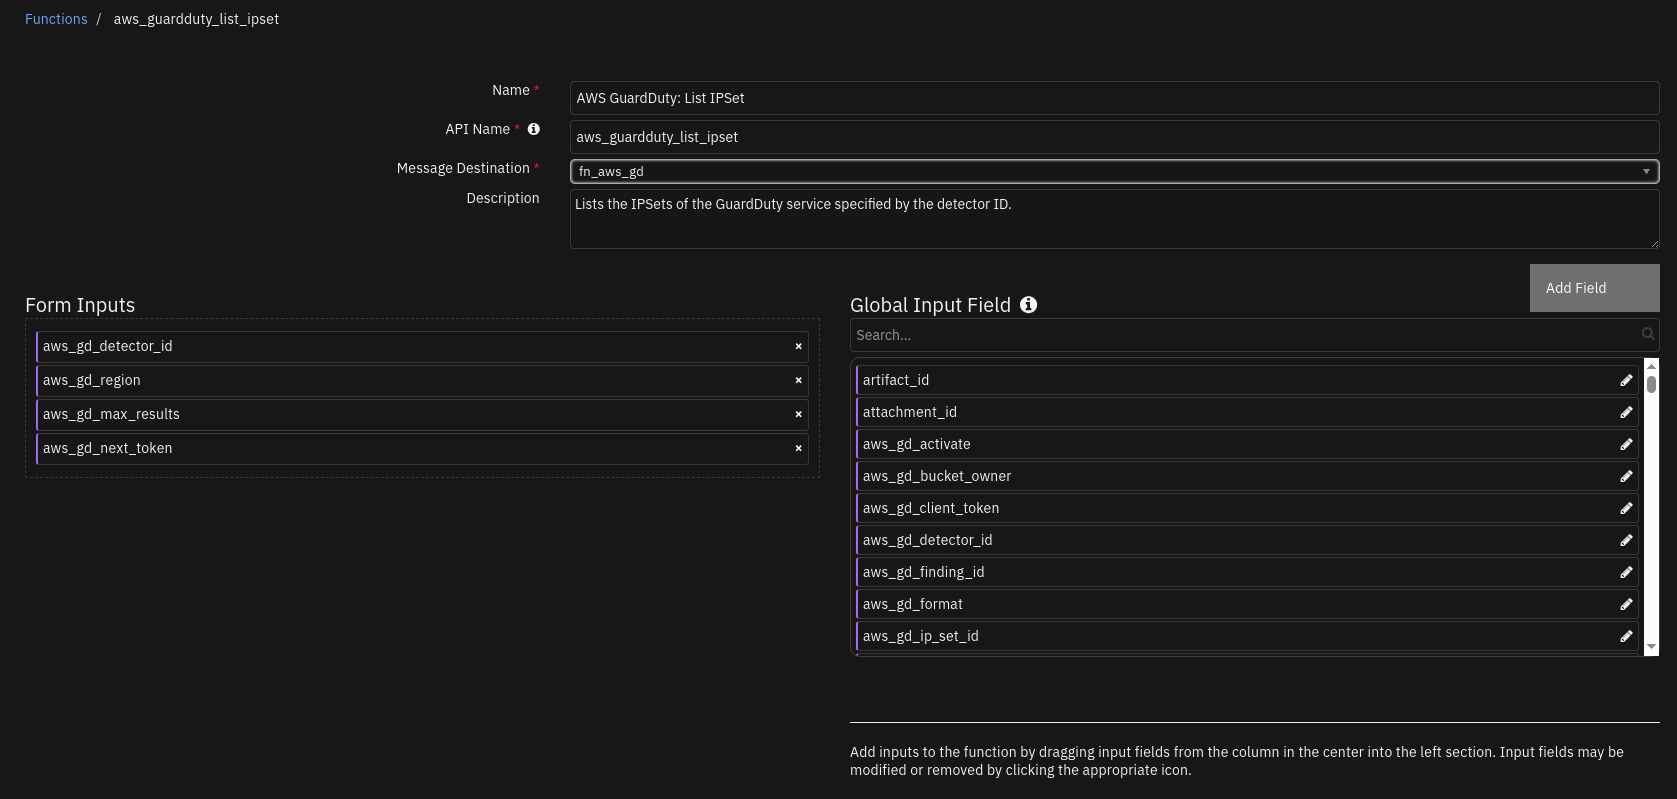Remove aws_gd_detector_id from Form Inputs
Viewport: 1677px width, 799px height.
click(798, 346)
